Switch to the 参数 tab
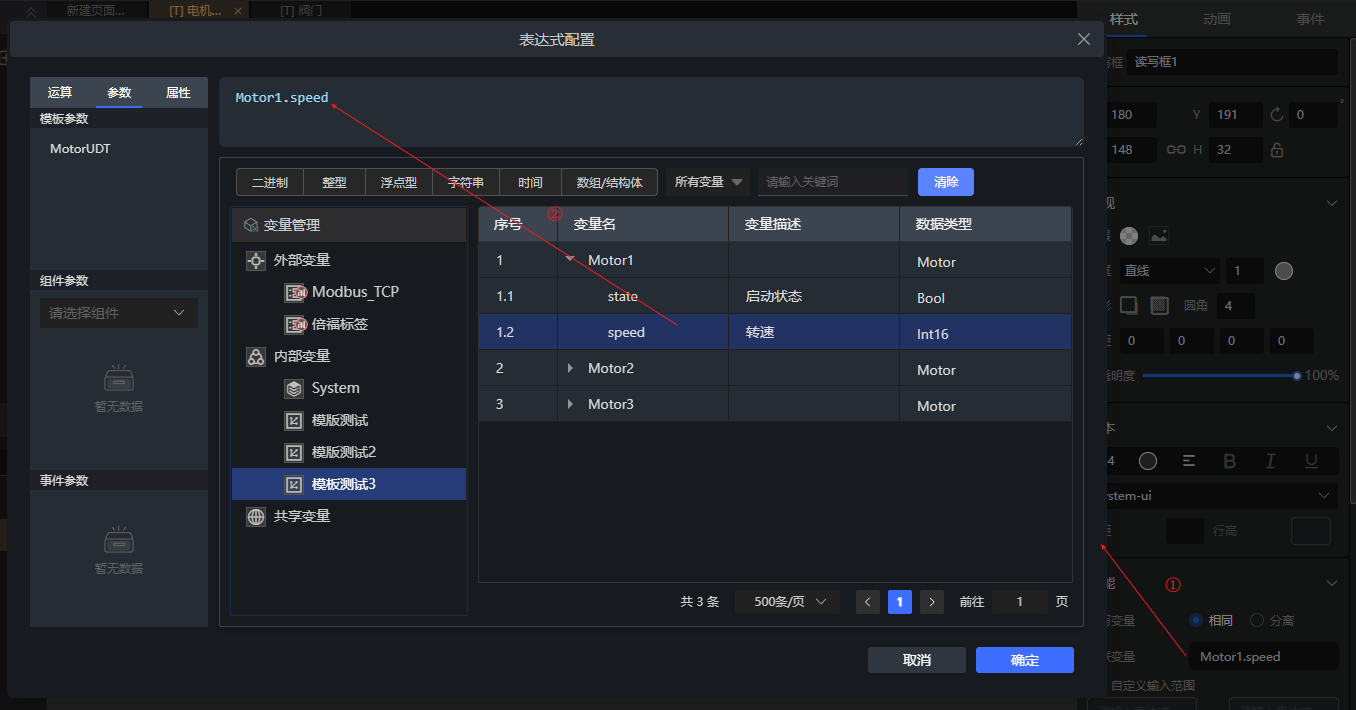 click(119, 92)
